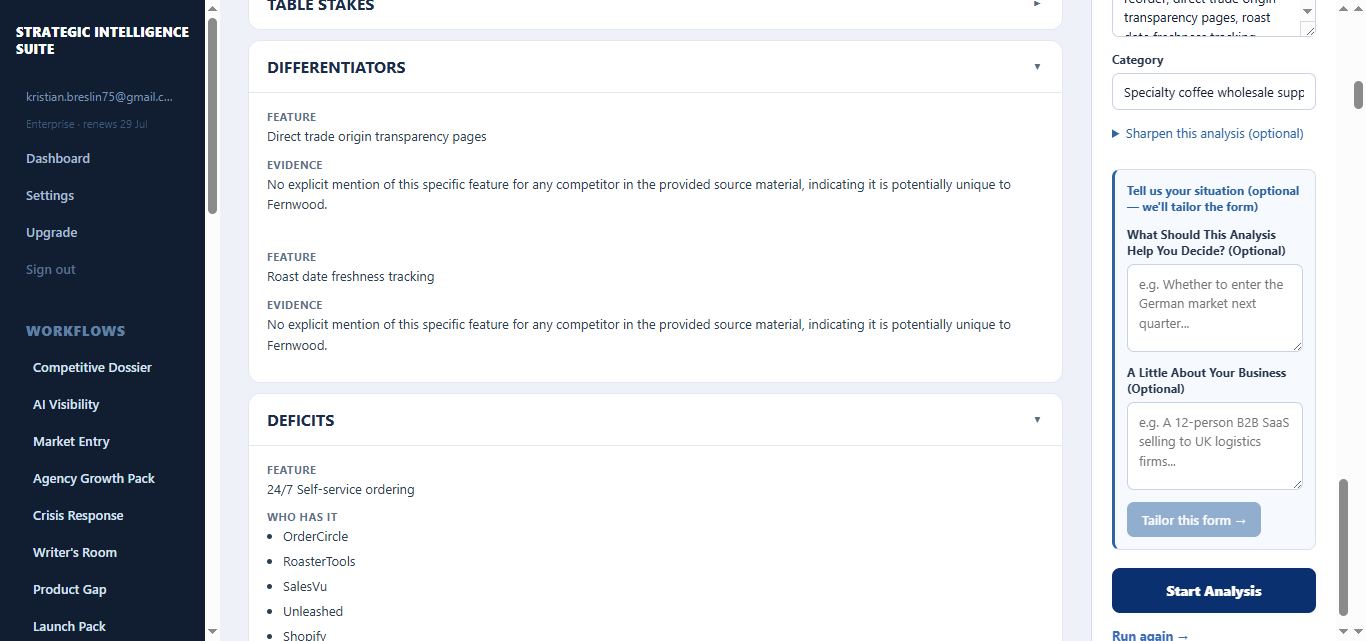1366x641 pixels.
Task: Open the Competitive Dossier workflow
Action: point(92,367)
